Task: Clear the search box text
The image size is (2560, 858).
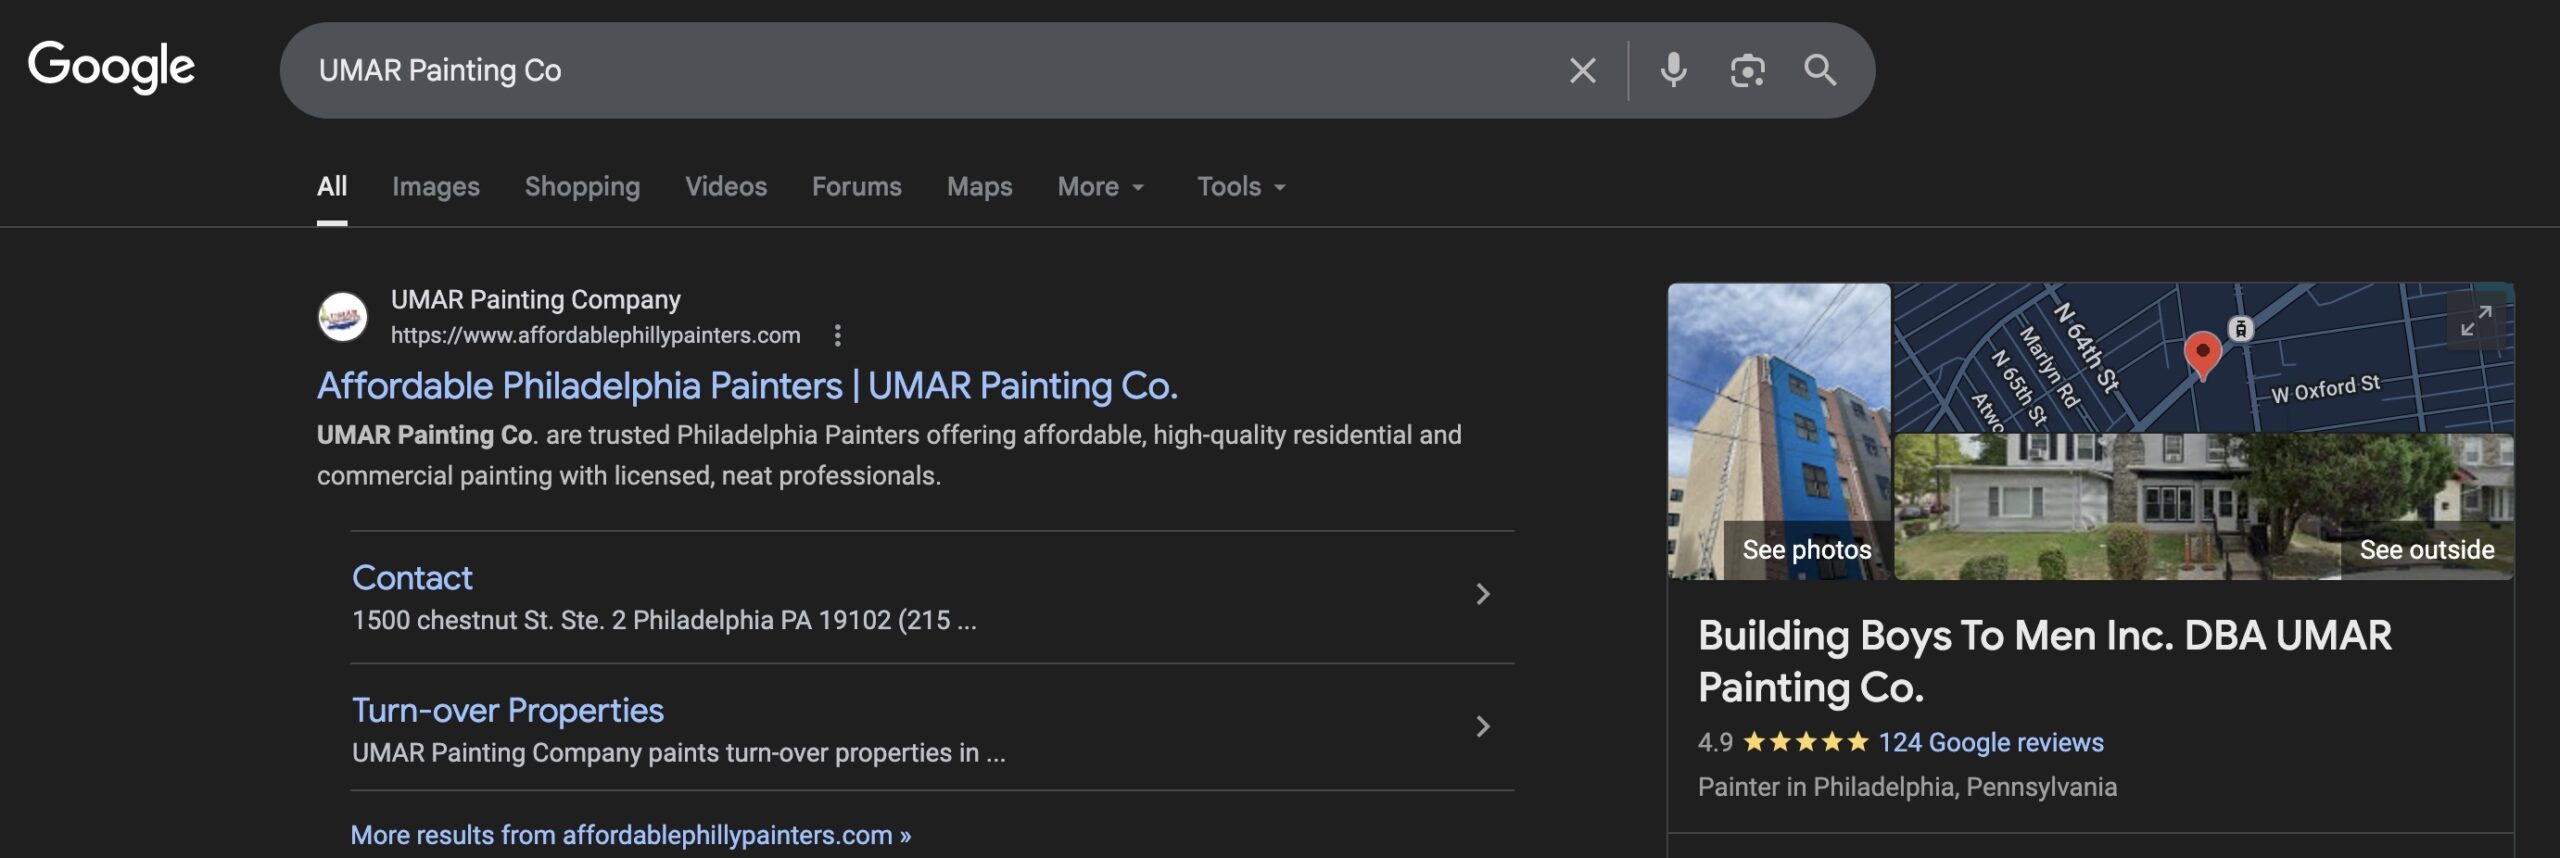Action: click(x=1582, y=71)
